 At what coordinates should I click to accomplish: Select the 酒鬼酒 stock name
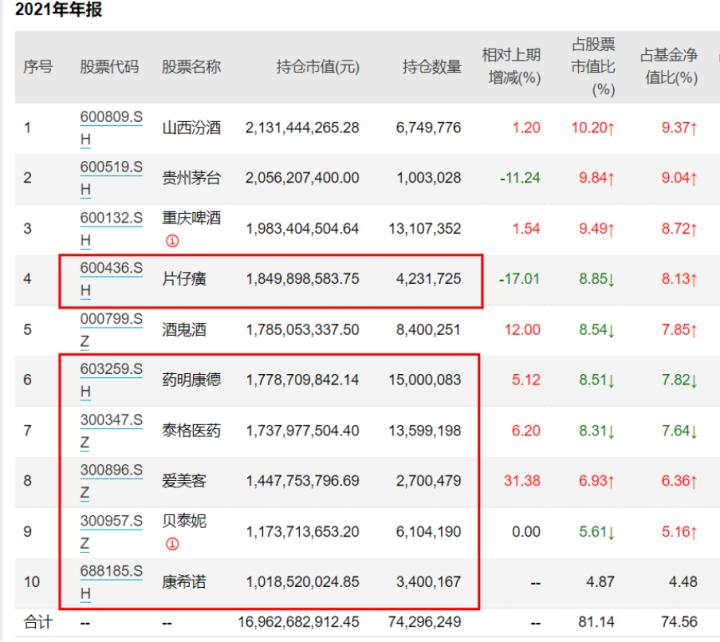coord(184,330)
